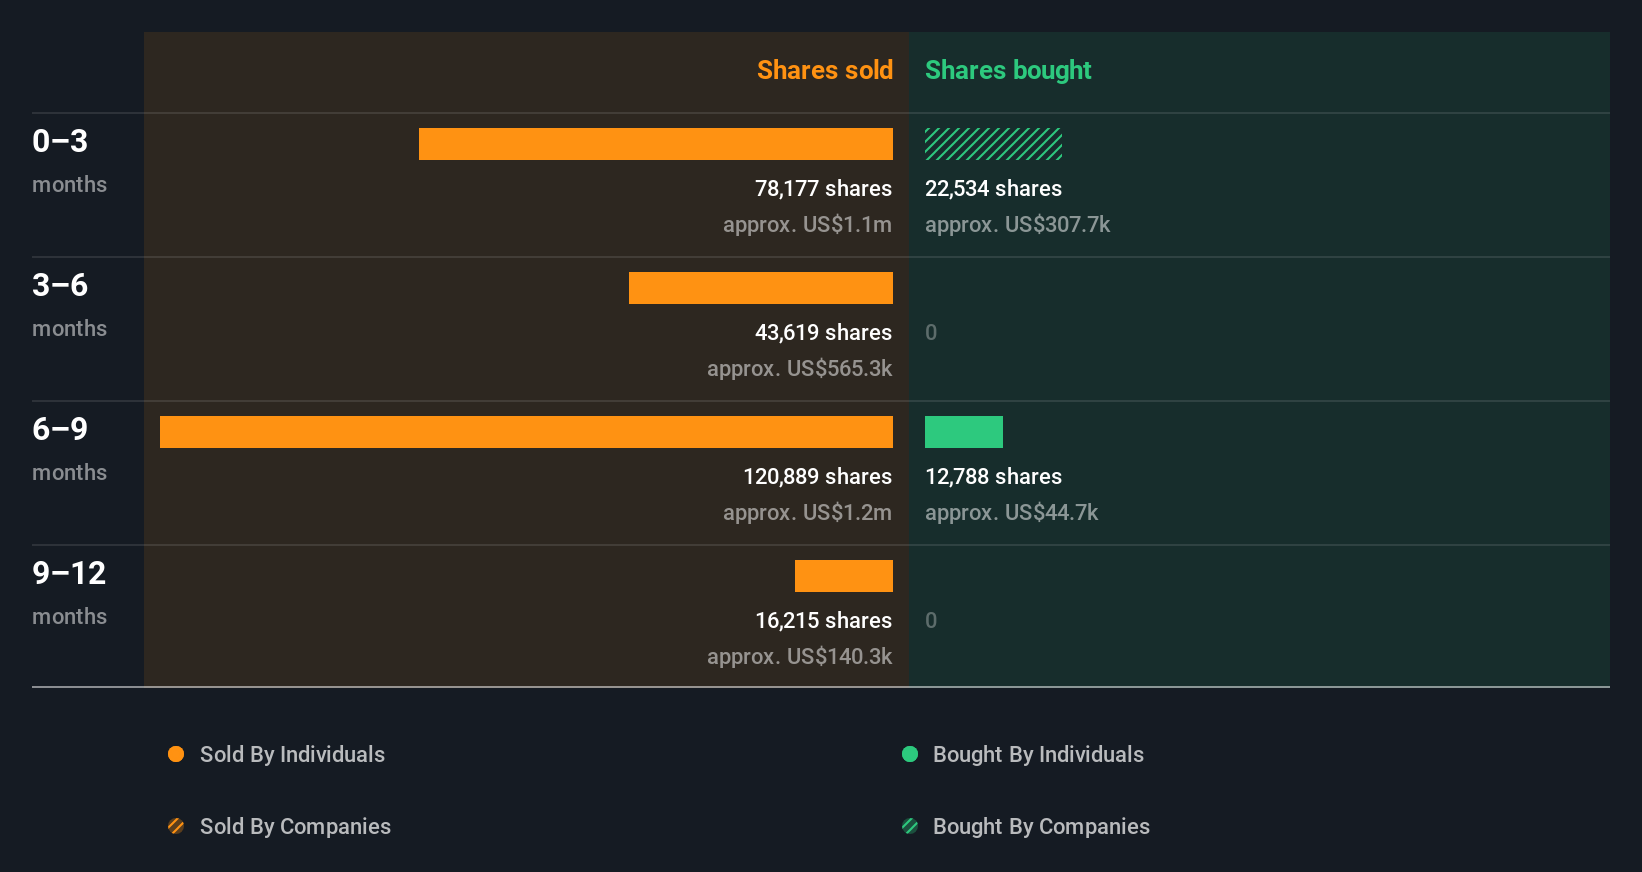Screen dimensions: 1642x872
Task: Select the approx. US$140.3k value
Action: [x=799, y=656]
